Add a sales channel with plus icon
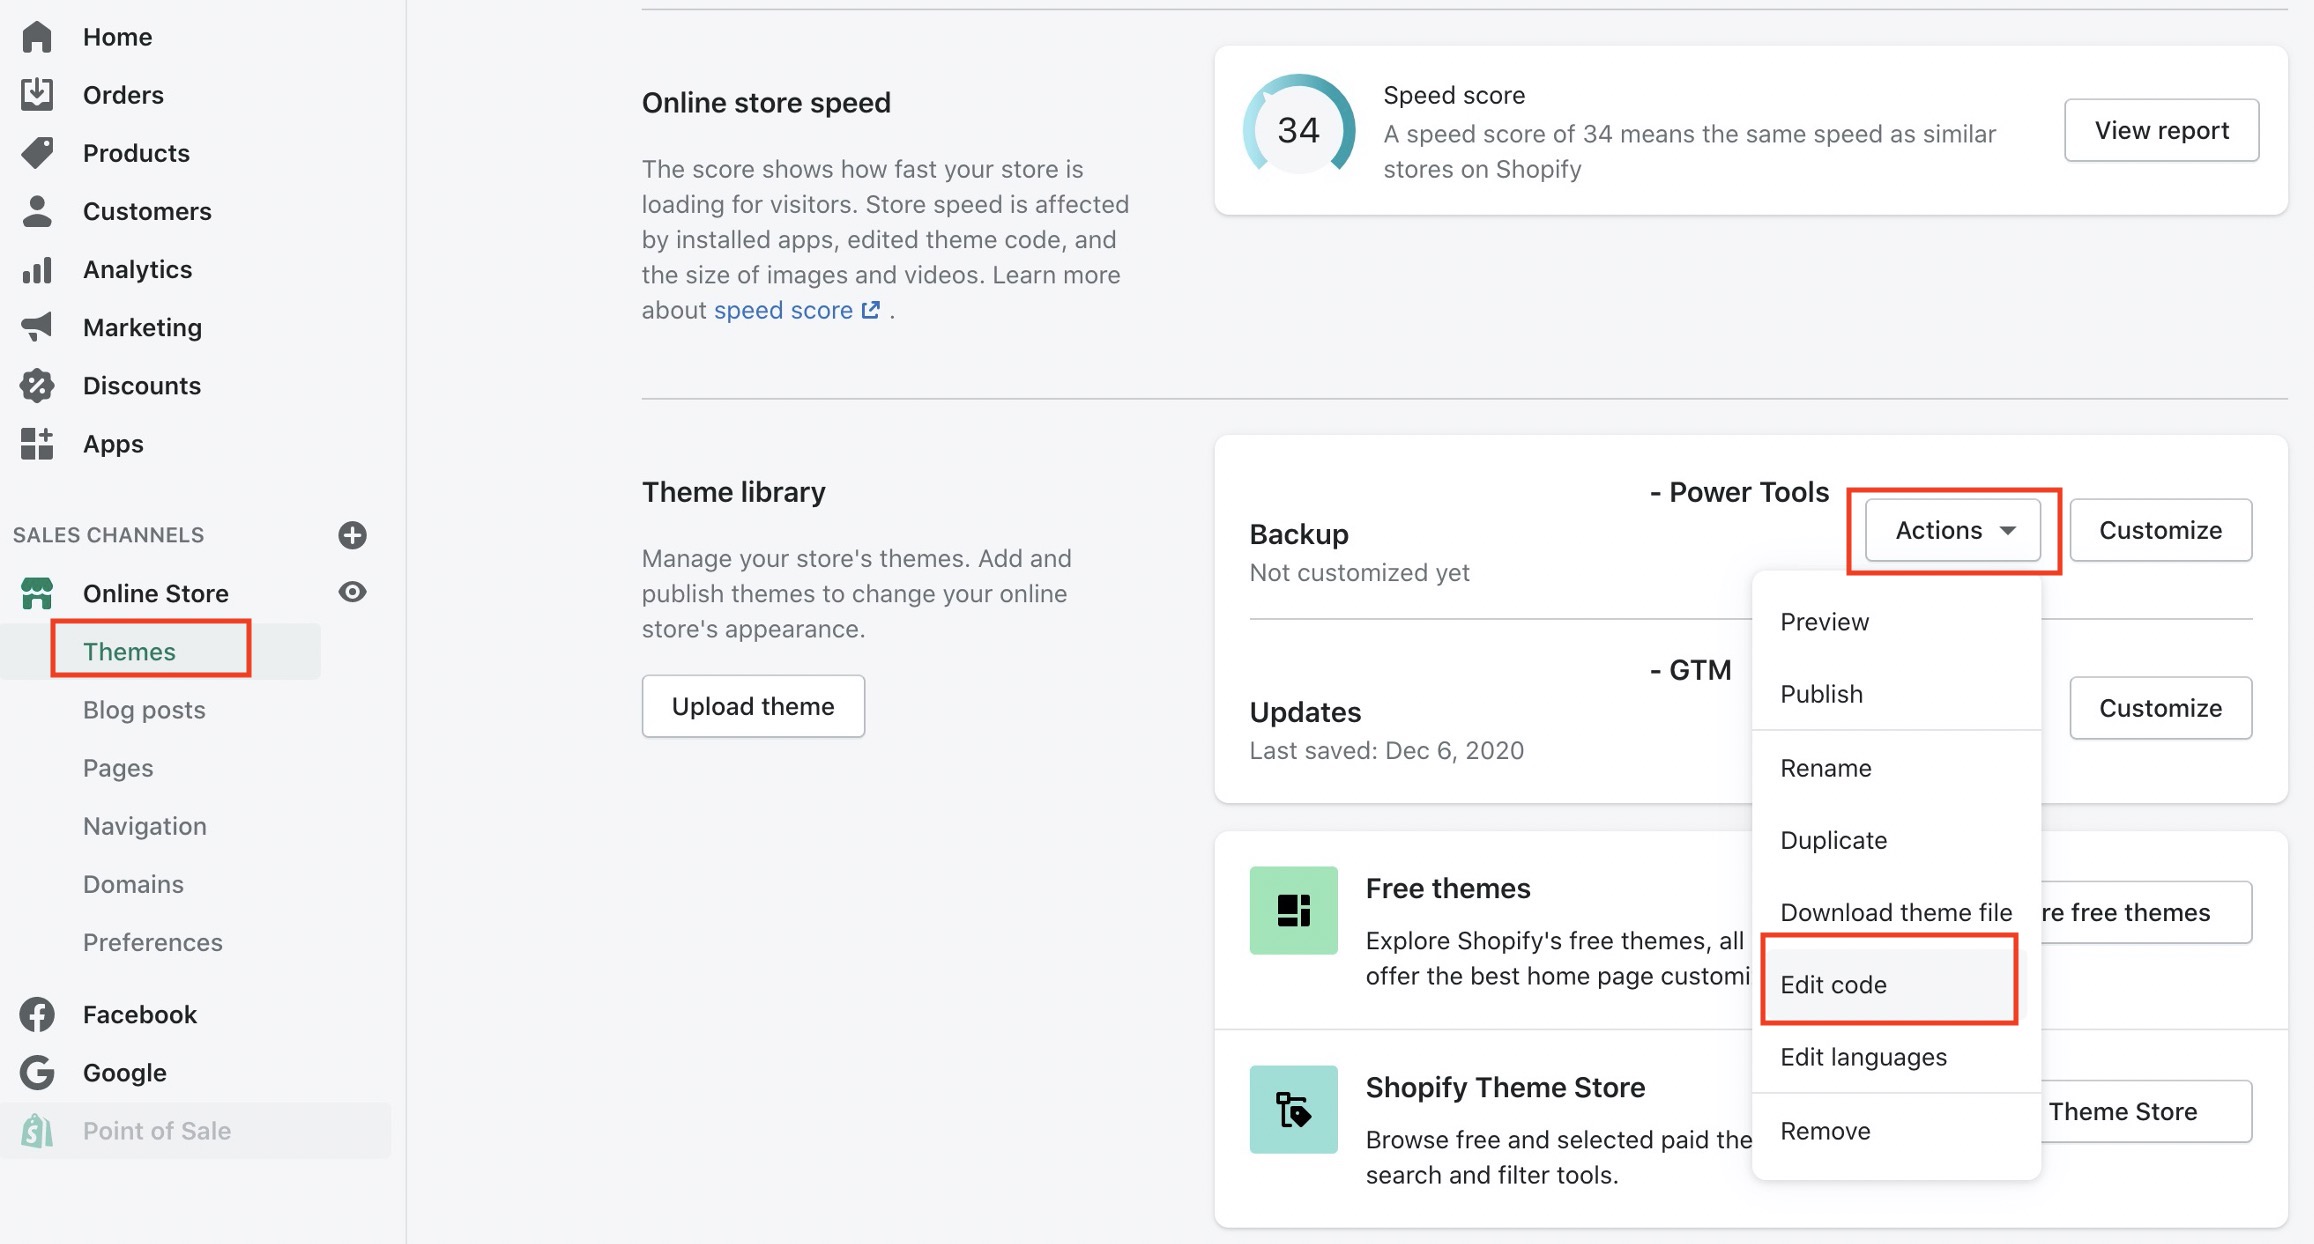Image resolution: width=2314 pixels, height=1244 pixels. 352,535
